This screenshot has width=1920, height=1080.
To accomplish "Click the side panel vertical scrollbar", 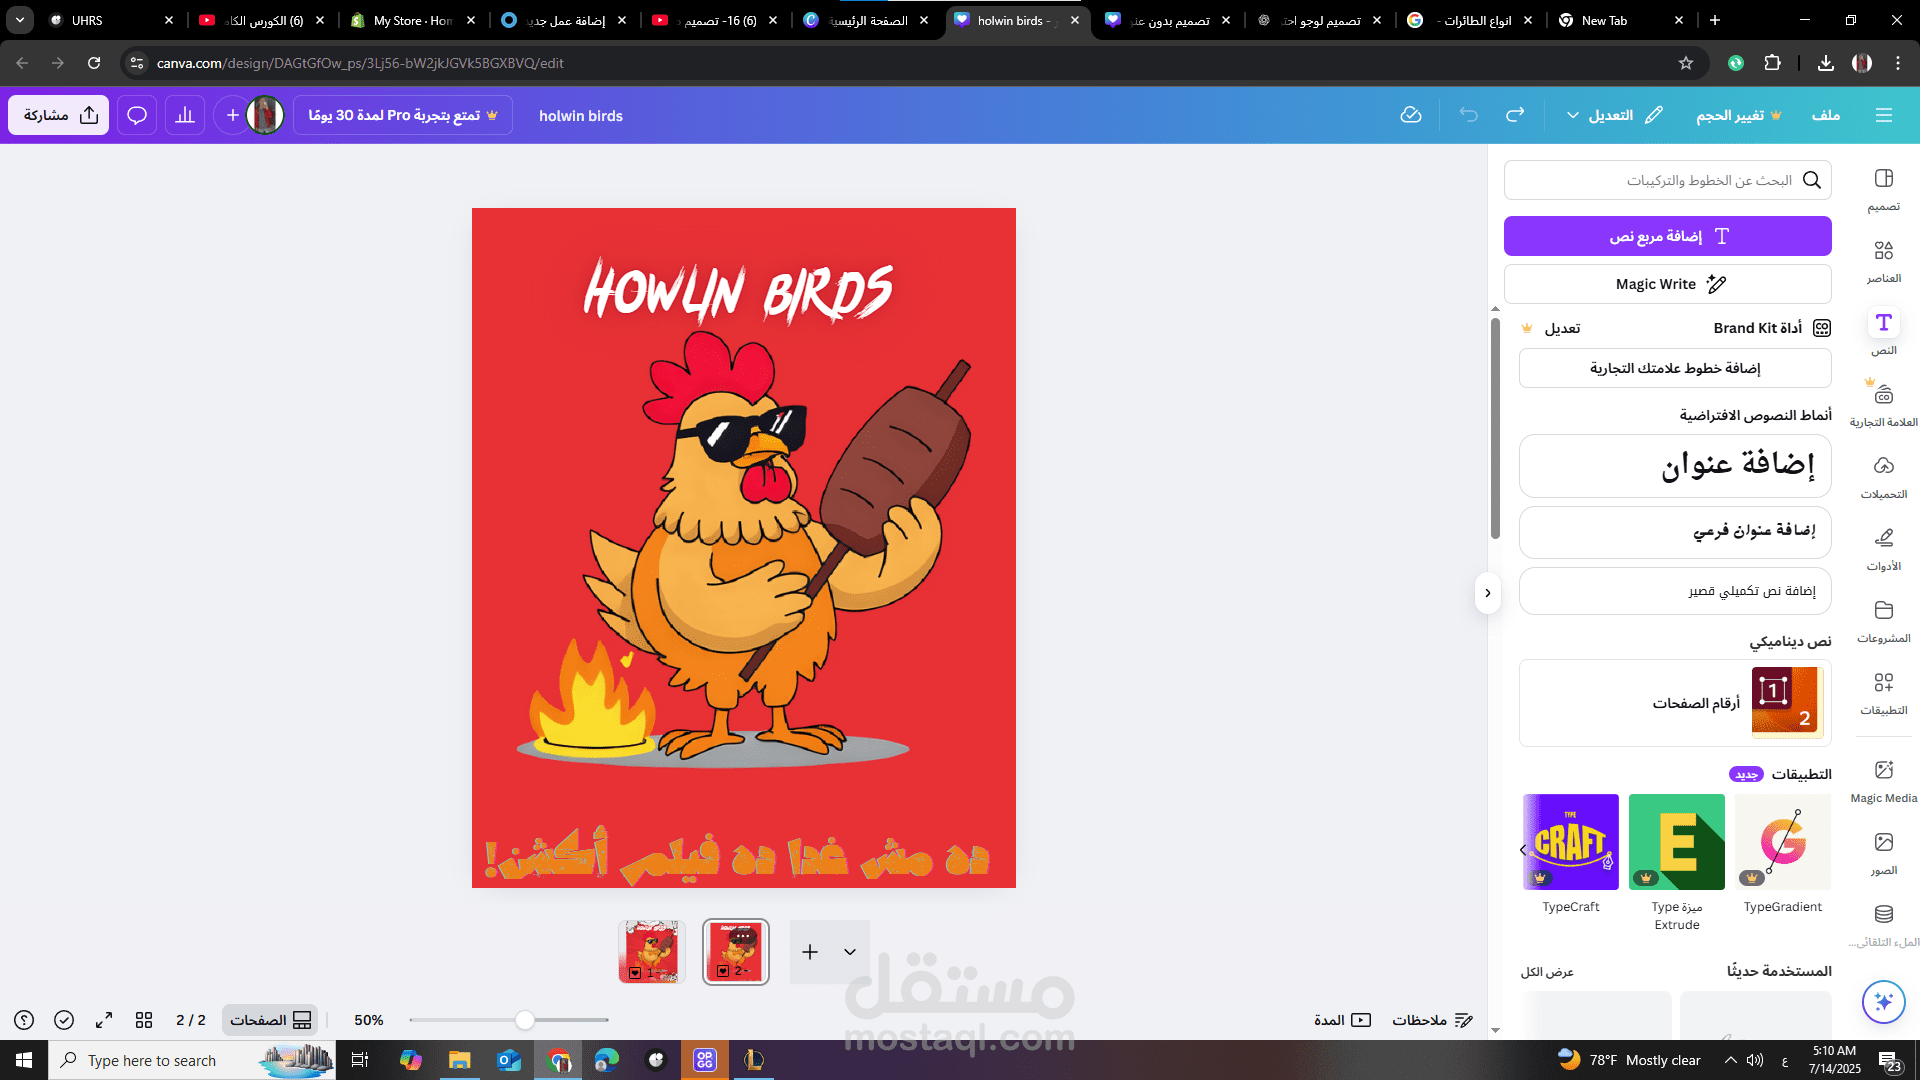I will pyautogui.click(x=1495, y=428).
